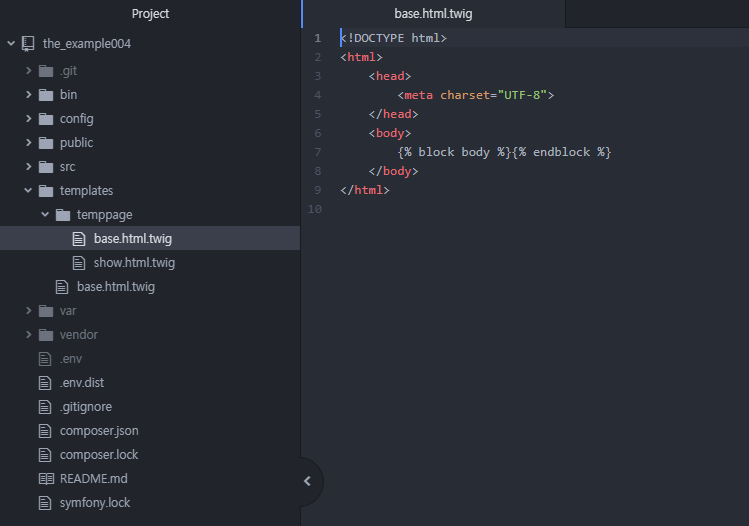The width and height of the screenshot is (749, 526).
Task: Open base.html.twig directly under templates
Action: [115, 287]
